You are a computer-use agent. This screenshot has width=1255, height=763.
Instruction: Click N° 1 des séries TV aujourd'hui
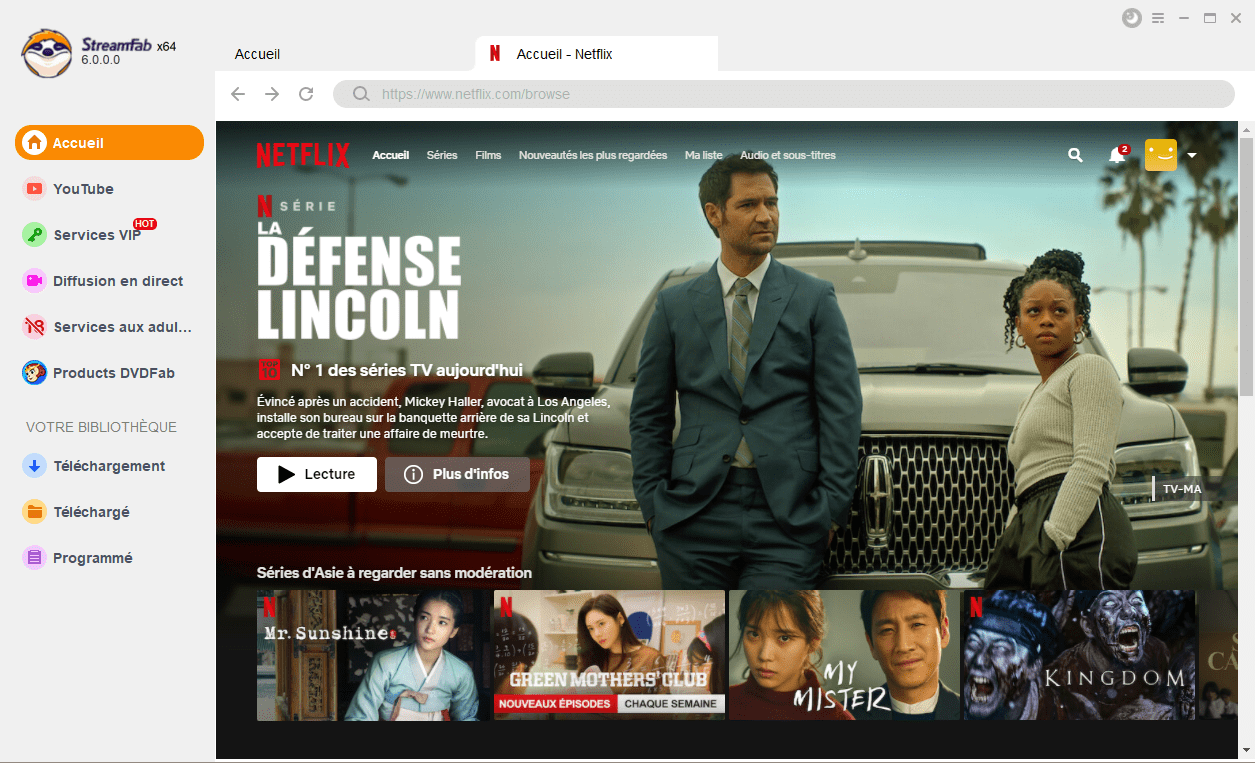pos(406,370)
